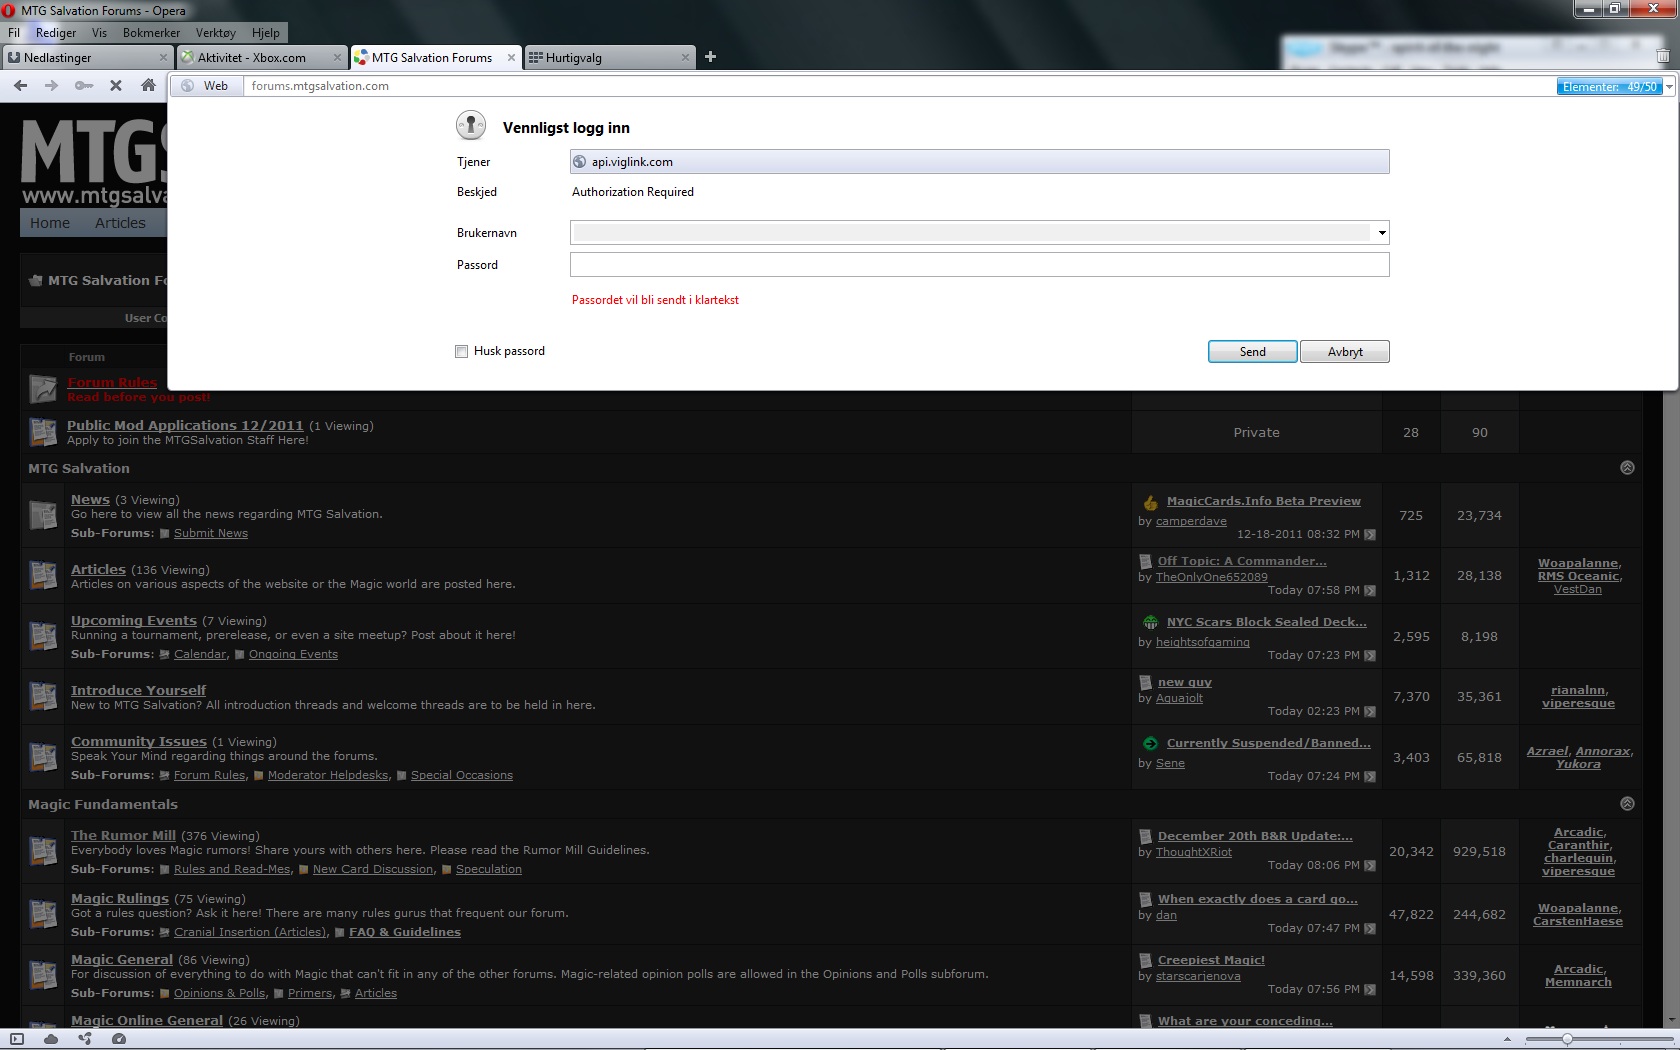
Task: Stop loading the page with the X button
Action: click(116, 86)
